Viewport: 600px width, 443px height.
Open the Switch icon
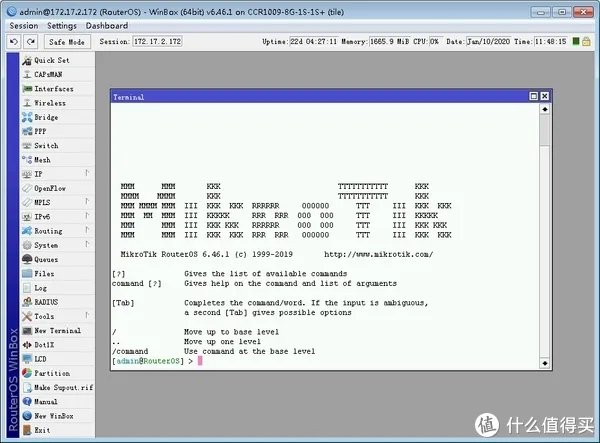pyautogui.click(x=27, y=146)
